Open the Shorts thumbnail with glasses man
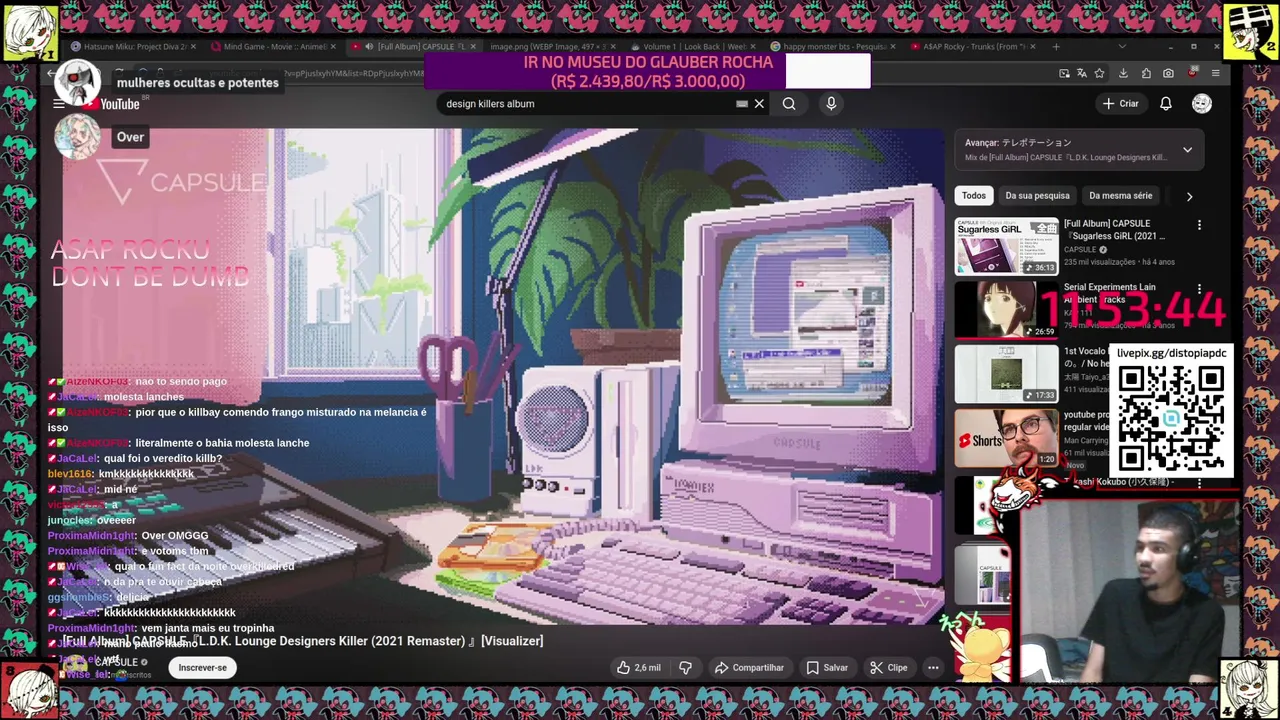This screenshot has height=720, width=1280. [1006, 438]
